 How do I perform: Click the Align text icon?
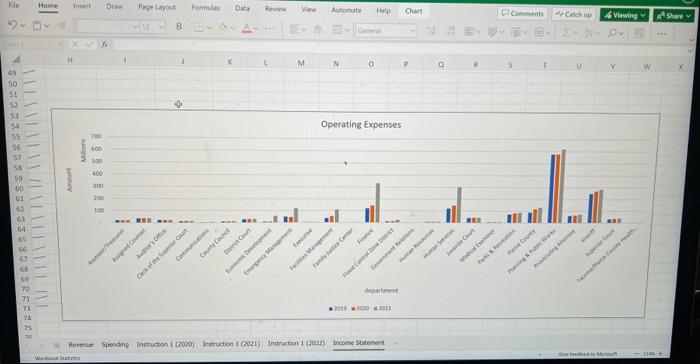point(294,29)
